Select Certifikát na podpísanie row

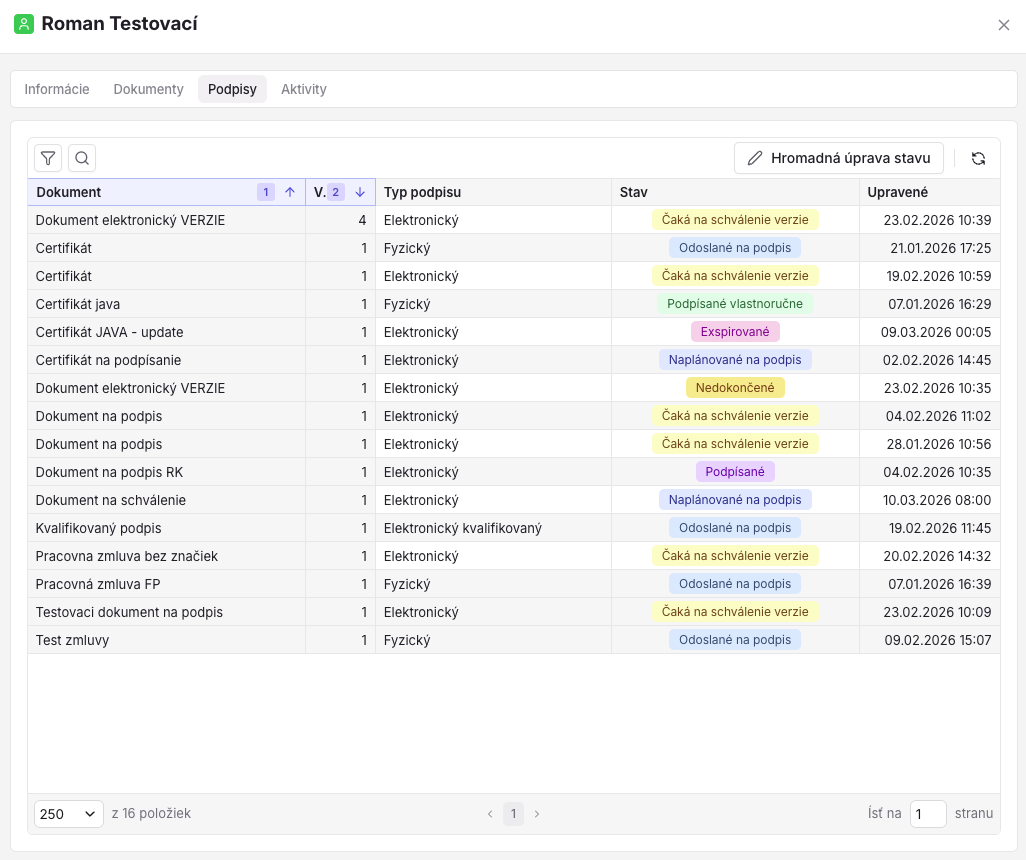pyautogui.click(x=514, y=360)
